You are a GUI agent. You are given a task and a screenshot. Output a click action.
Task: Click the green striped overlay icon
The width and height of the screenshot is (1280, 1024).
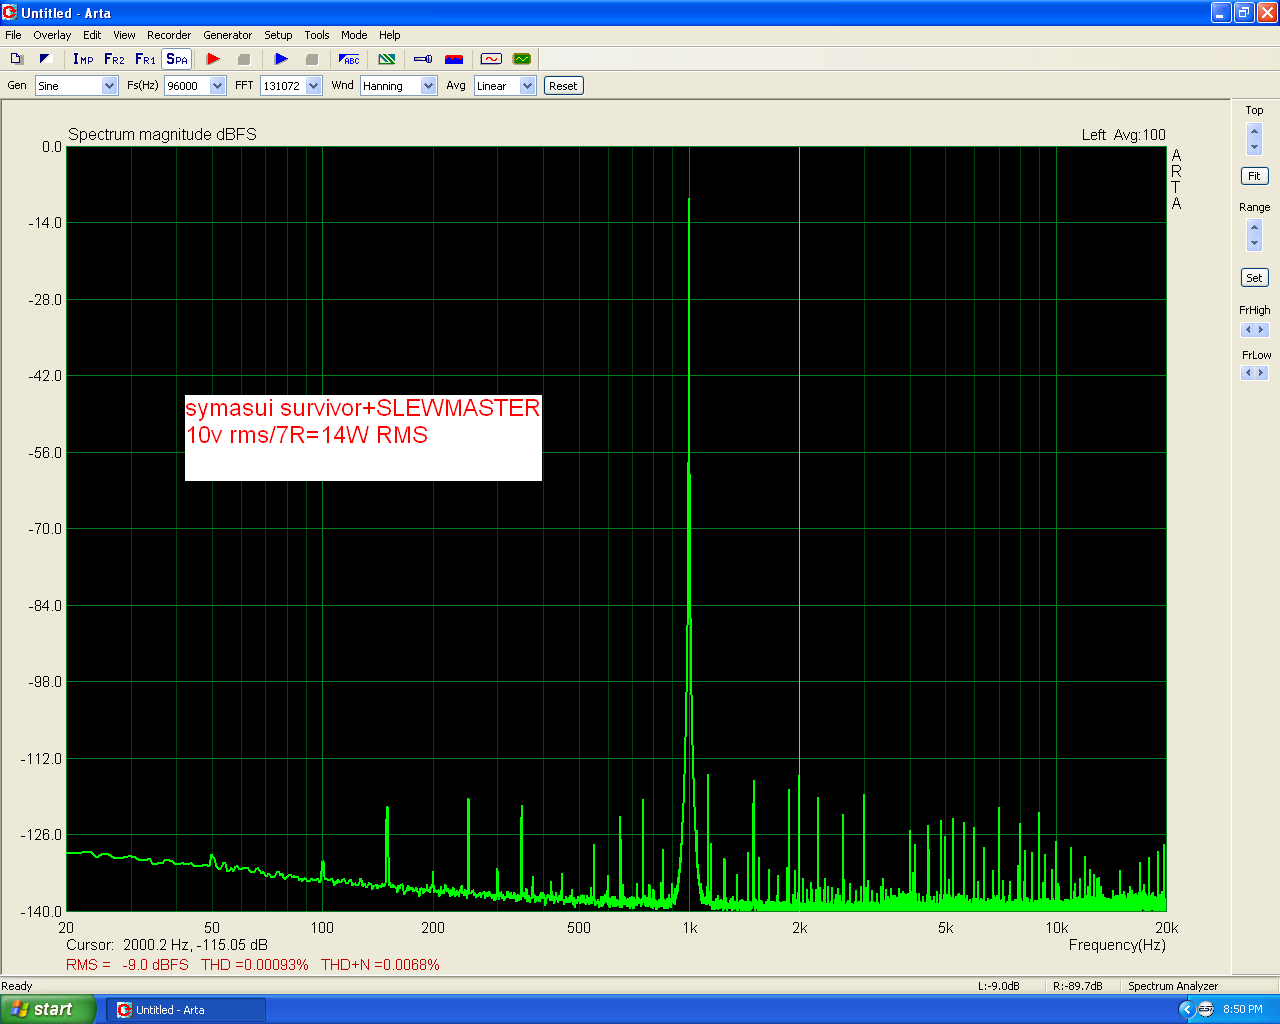pos(387,59)
